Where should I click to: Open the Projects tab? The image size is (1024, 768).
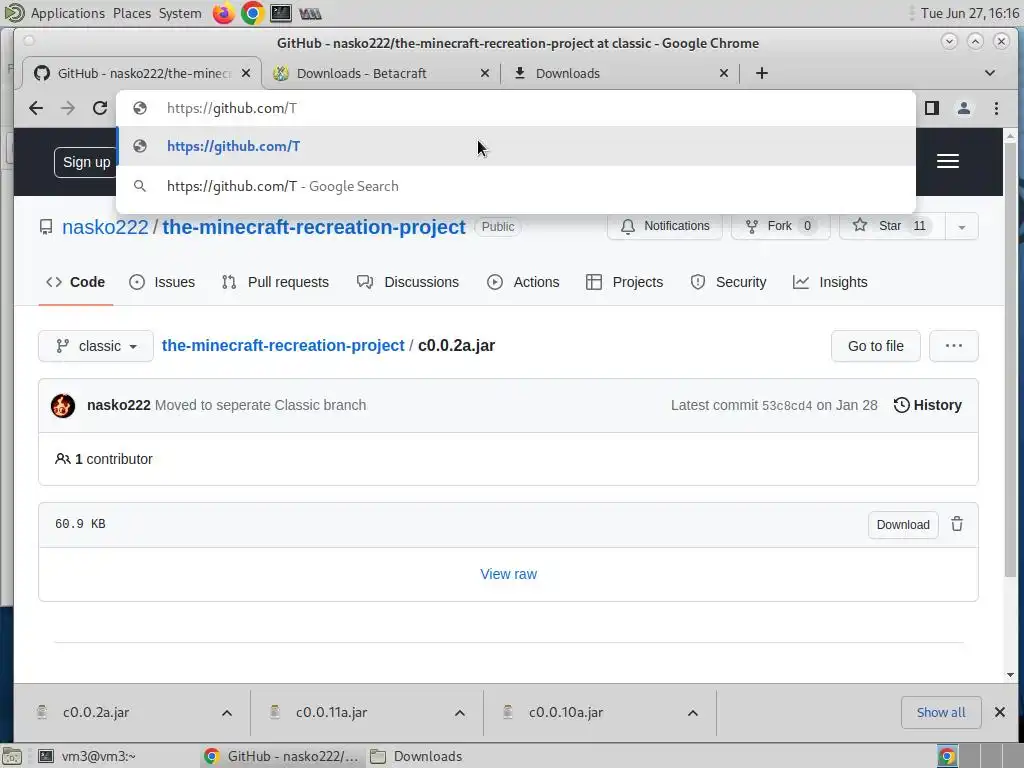[624, 282]
